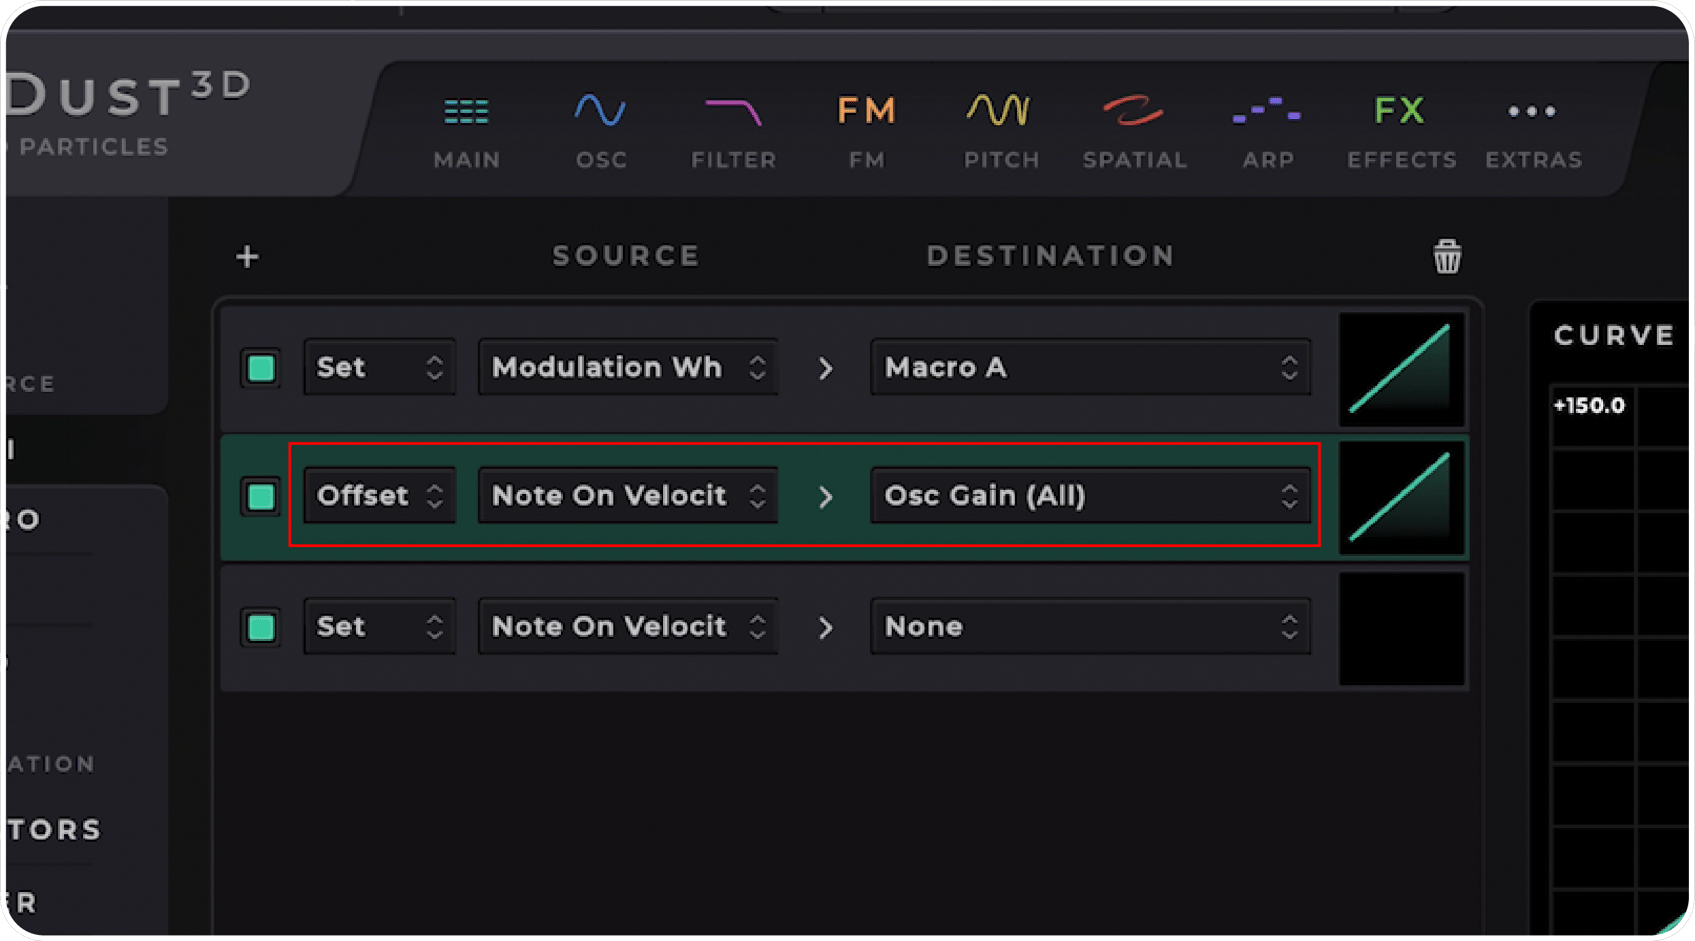The image size is (1695, 941).
Task: Open the None destination dropdown
Action: (x=1090, y=627)
